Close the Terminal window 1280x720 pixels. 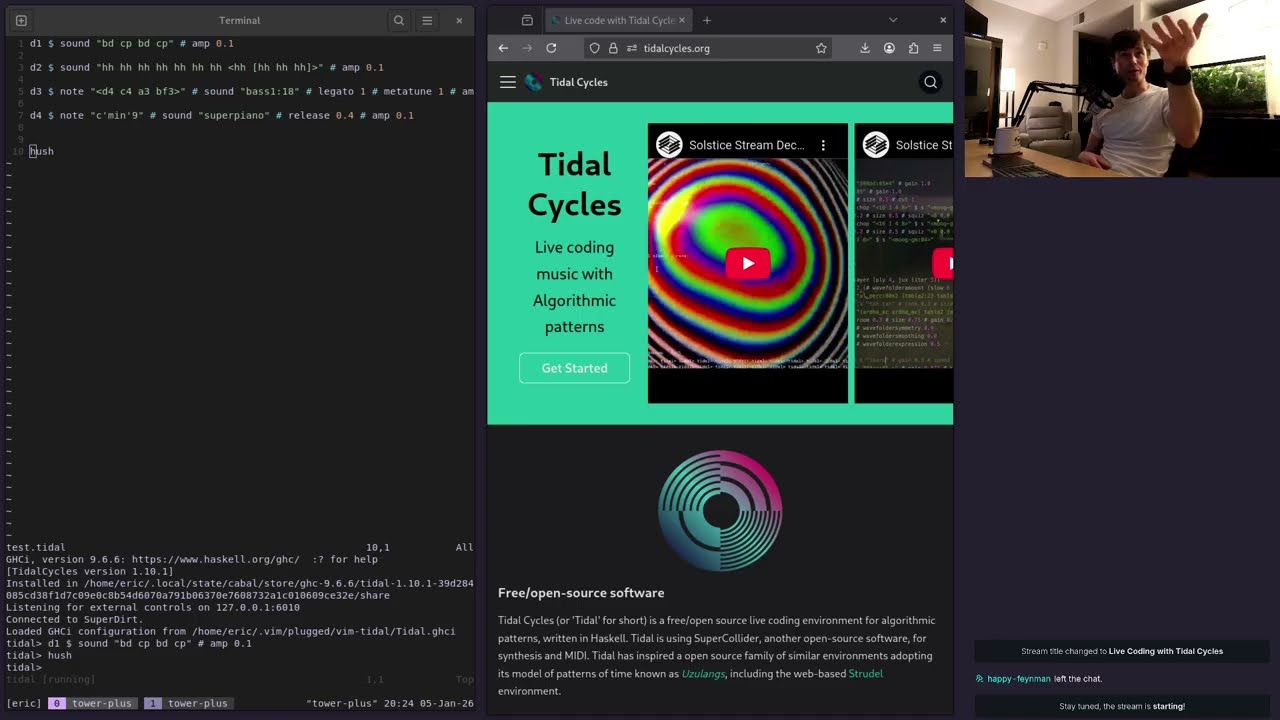tap(459, 20)
